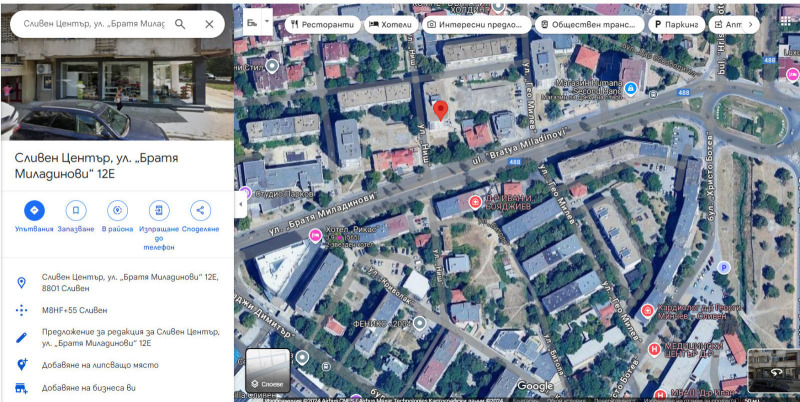
Task: Save the place with the Запазване icon
Action: [76, 210]
